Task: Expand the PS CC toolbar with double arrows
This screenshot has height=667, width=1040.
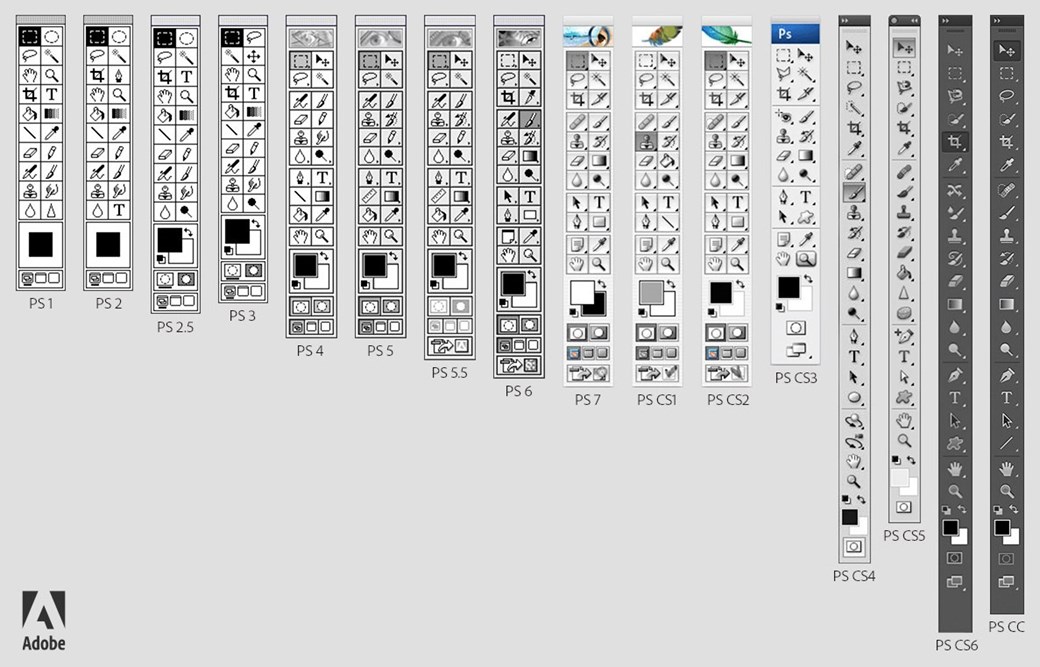Action: tap(998, 21)
